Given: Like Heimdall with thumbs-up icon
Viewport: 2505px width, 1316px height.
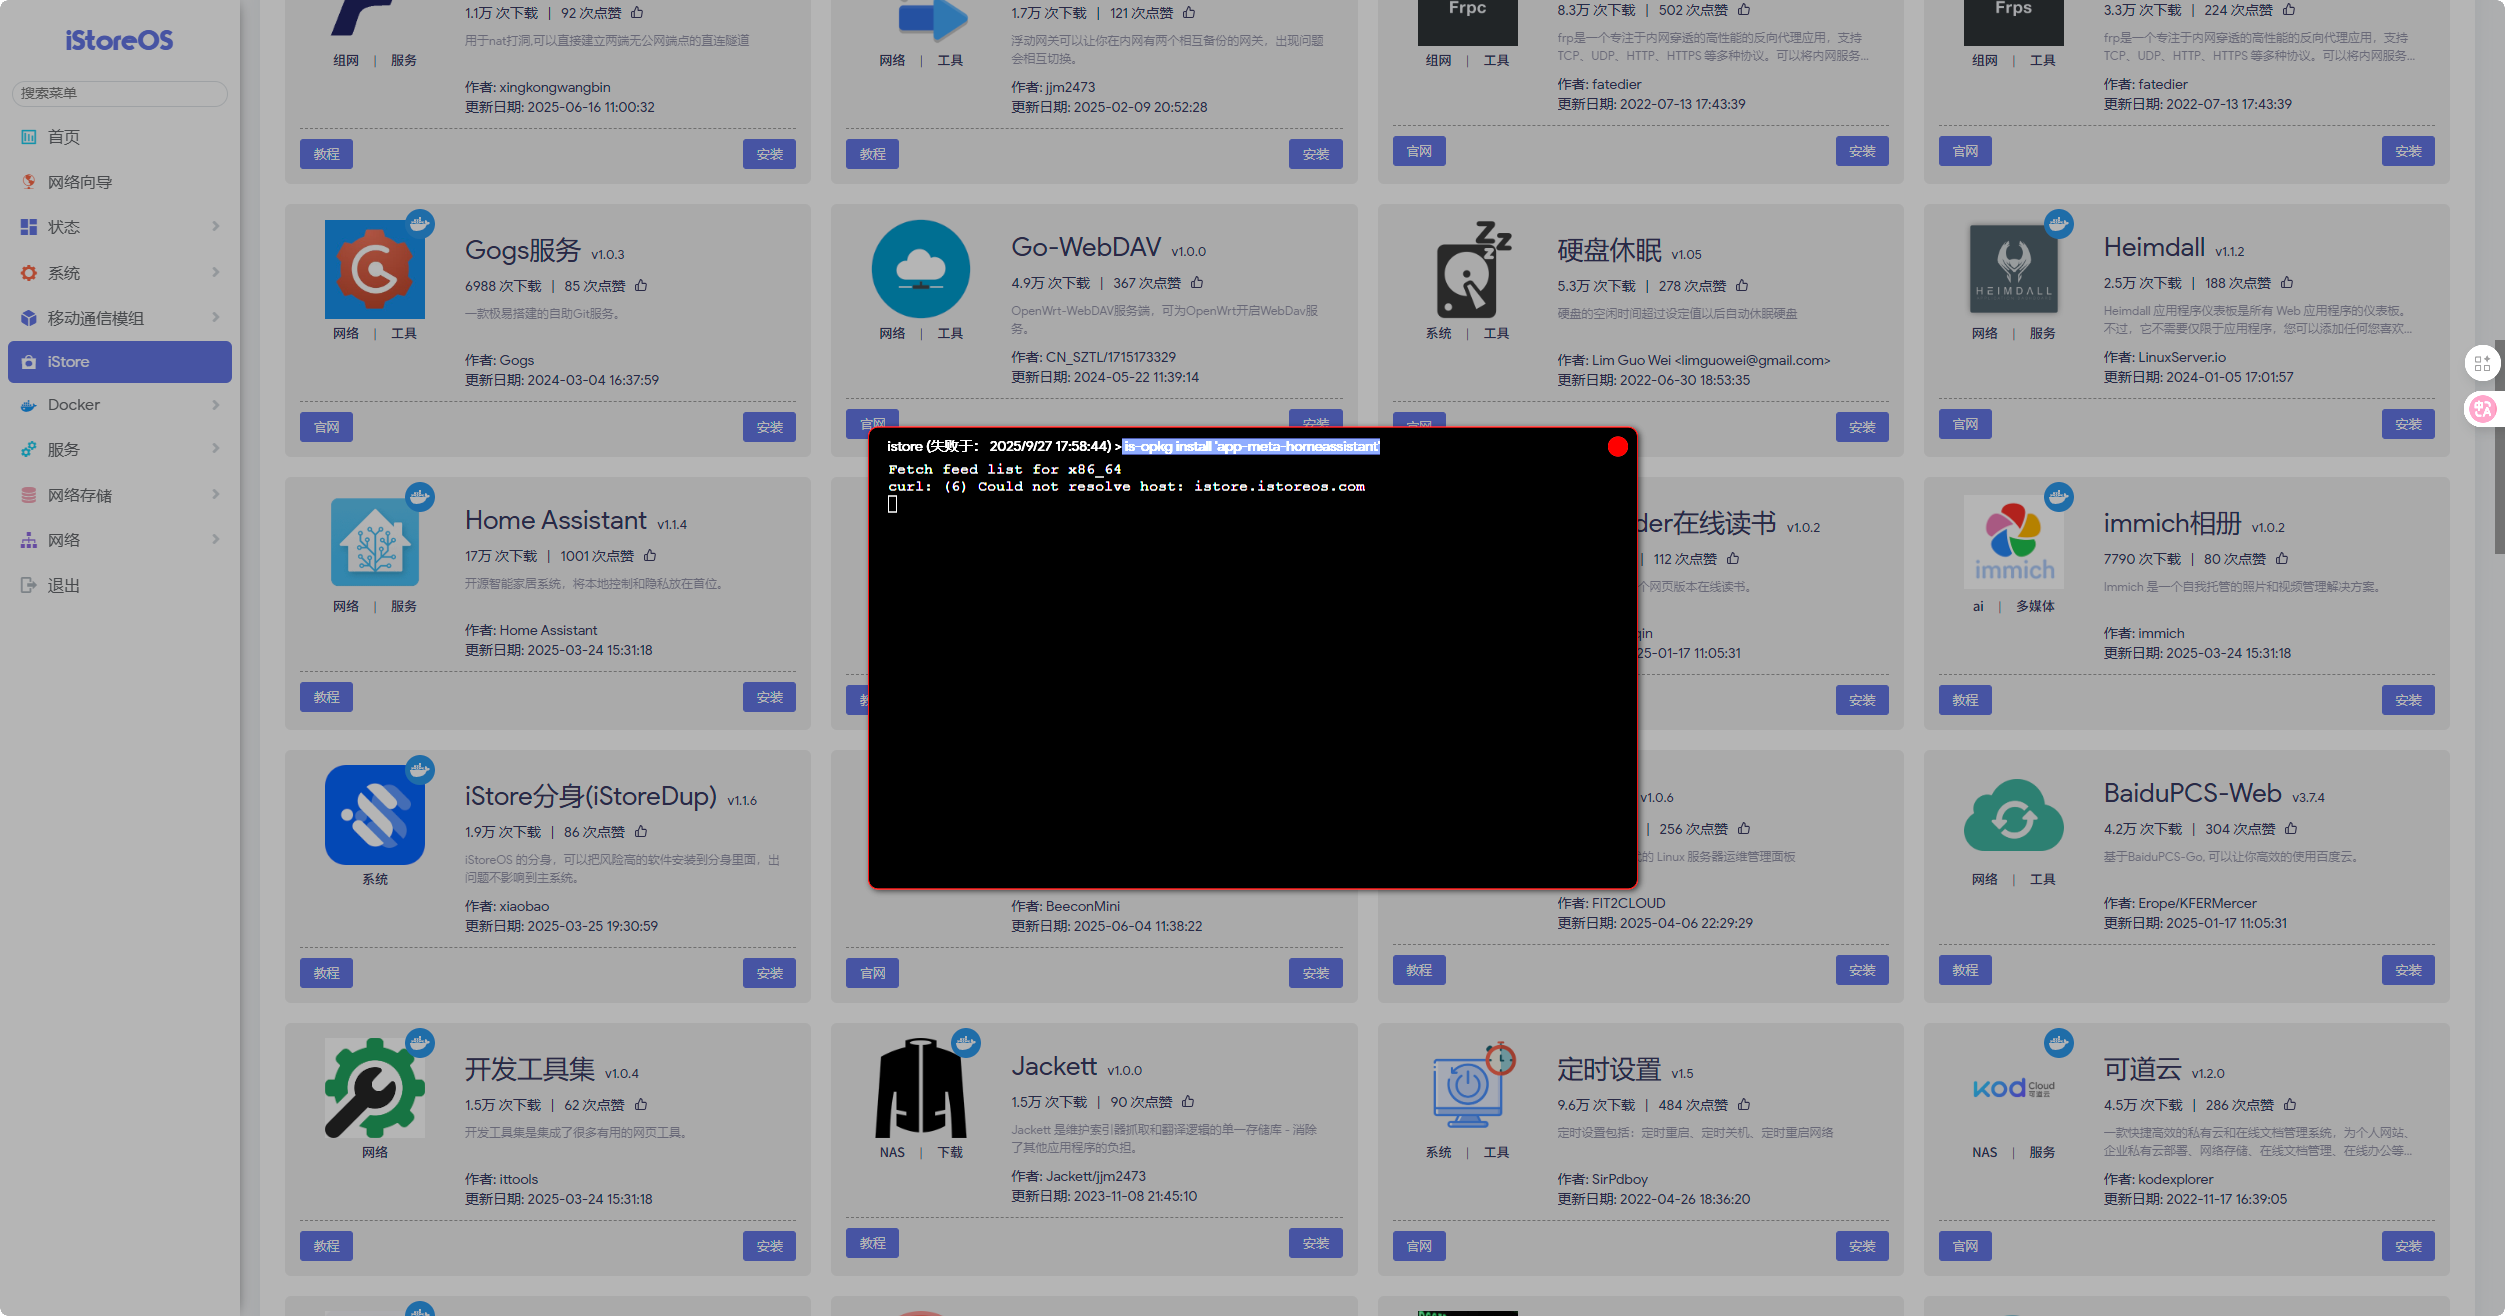Looking at the screenshot, I should point(2287,283).
